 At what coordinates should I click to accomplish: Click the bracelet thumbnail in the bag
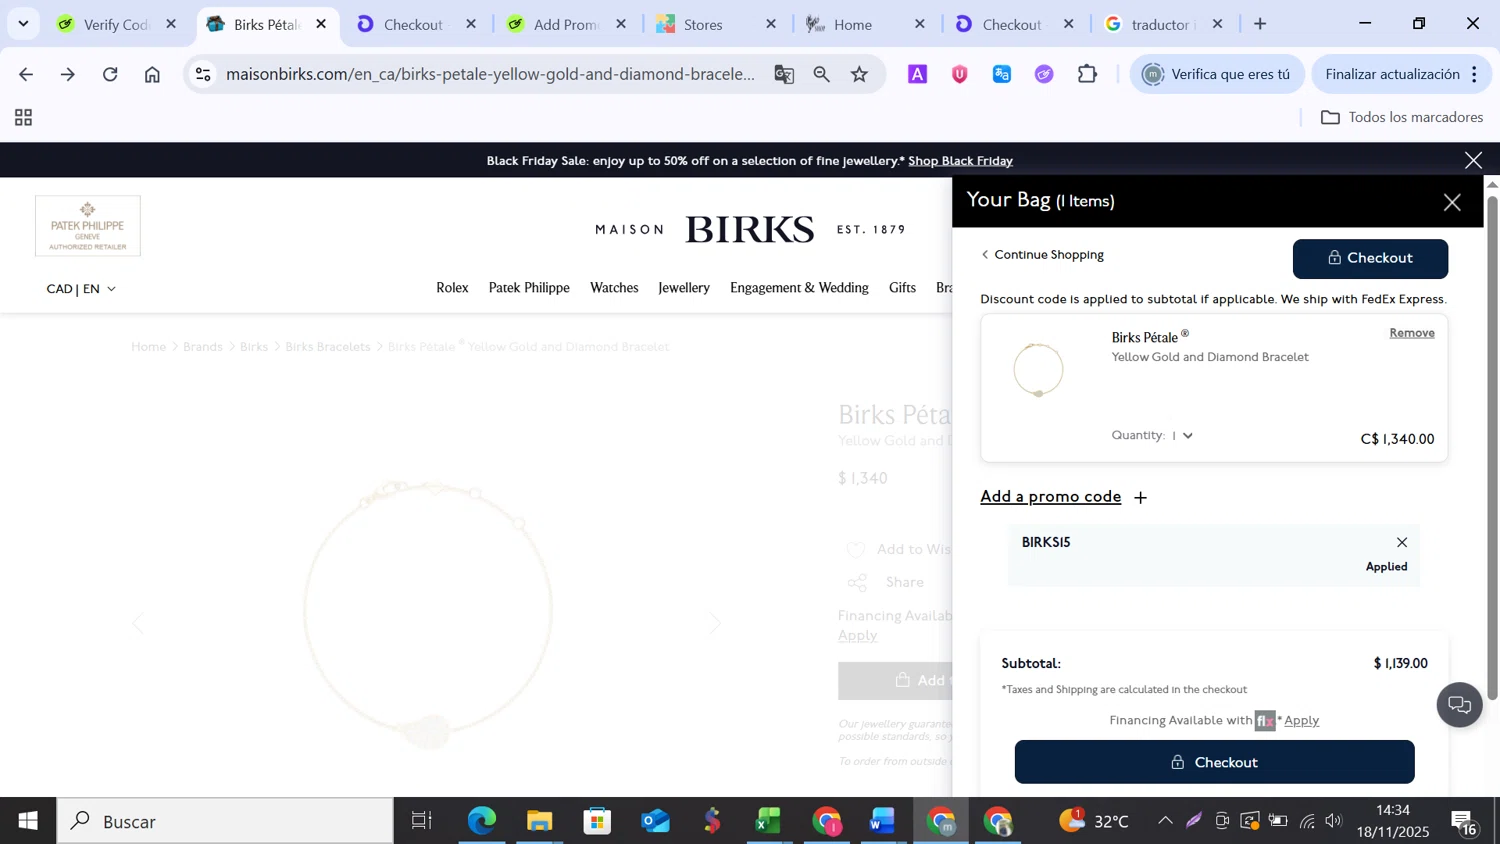[x=1039, y=370]
